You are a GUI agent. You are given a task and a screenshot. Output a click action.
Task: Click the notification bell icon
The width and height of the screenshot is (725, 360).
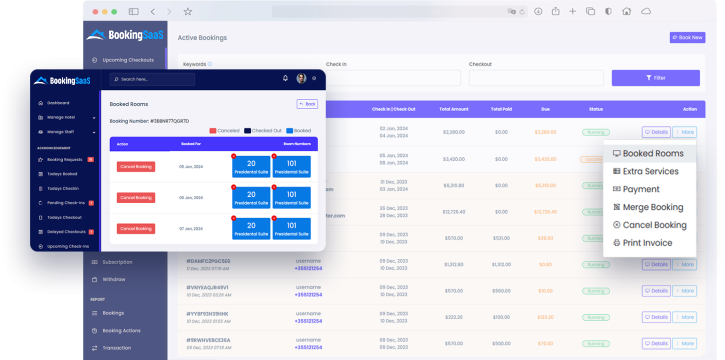click(285, 79)
